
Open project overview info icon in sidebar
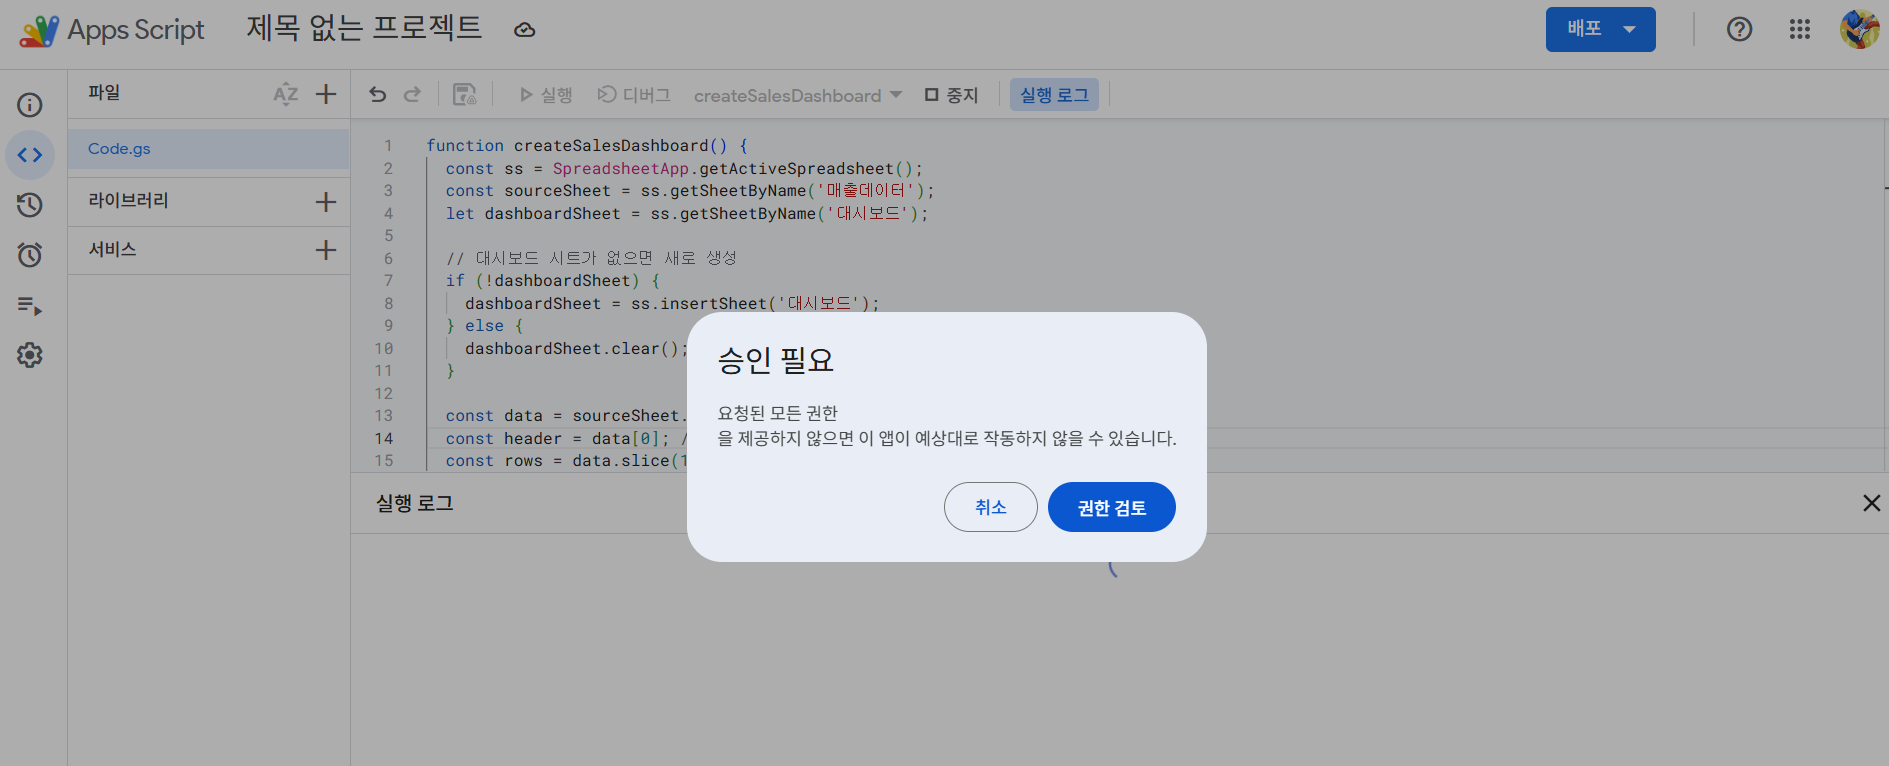[x=30, y=105]
